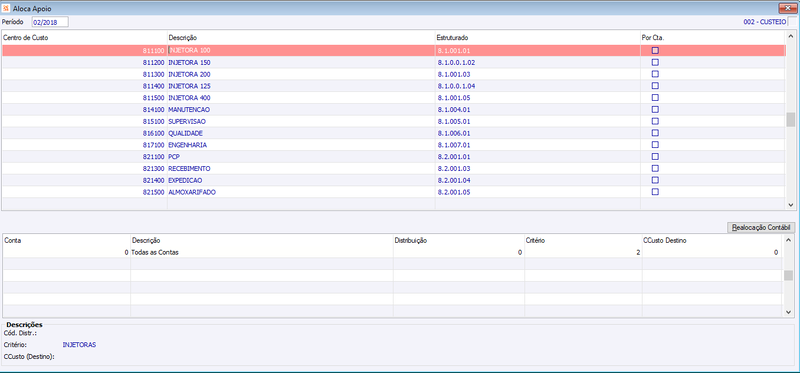Click structured code 8.1.004.01
This screenshot has height=373, width=800.
454,110
